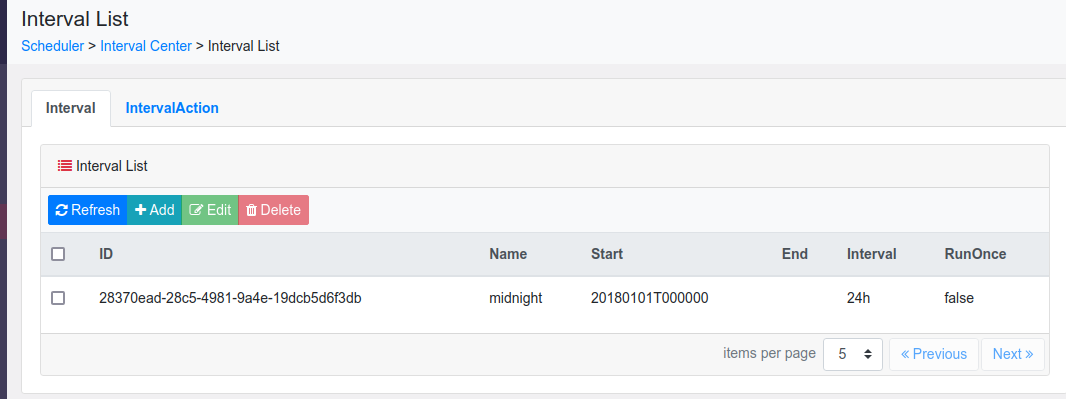
Task: Go to the Interval Center breadcrumb link
Action: pyautogui.click(x=146, y=46)
